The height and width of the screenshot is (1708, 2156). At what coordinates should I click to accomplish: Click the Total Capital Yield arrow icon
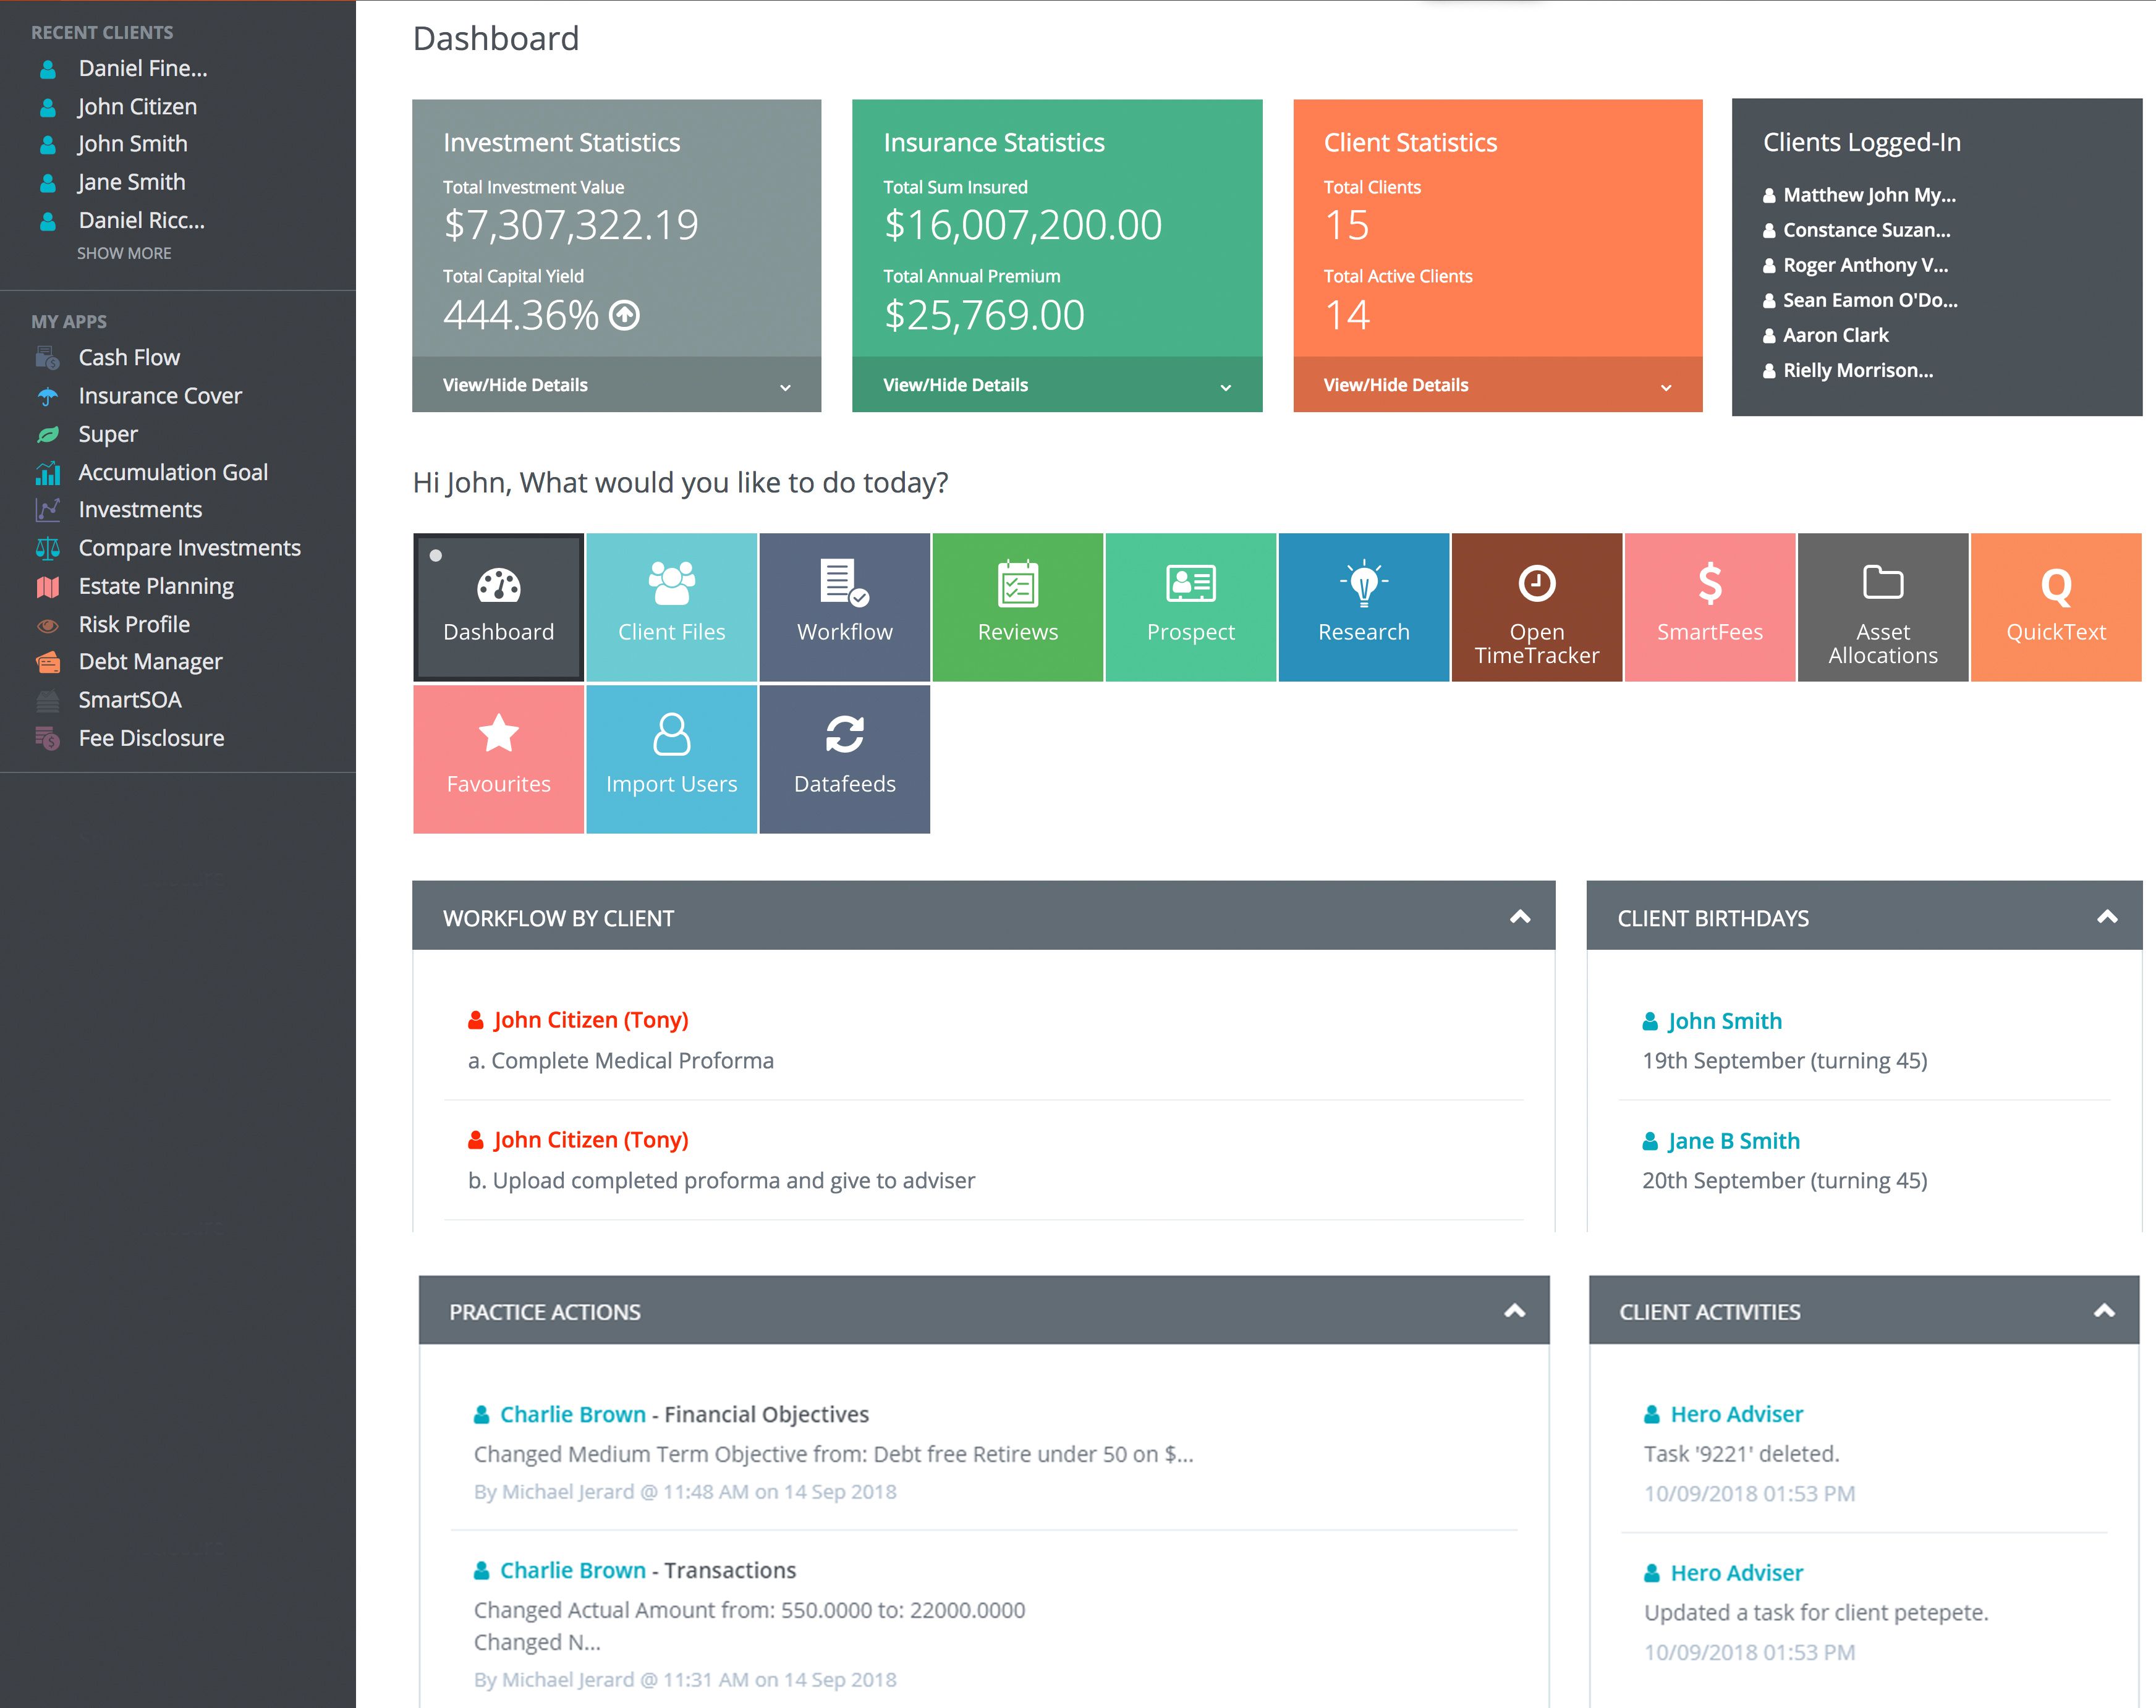tap(625, 316)
